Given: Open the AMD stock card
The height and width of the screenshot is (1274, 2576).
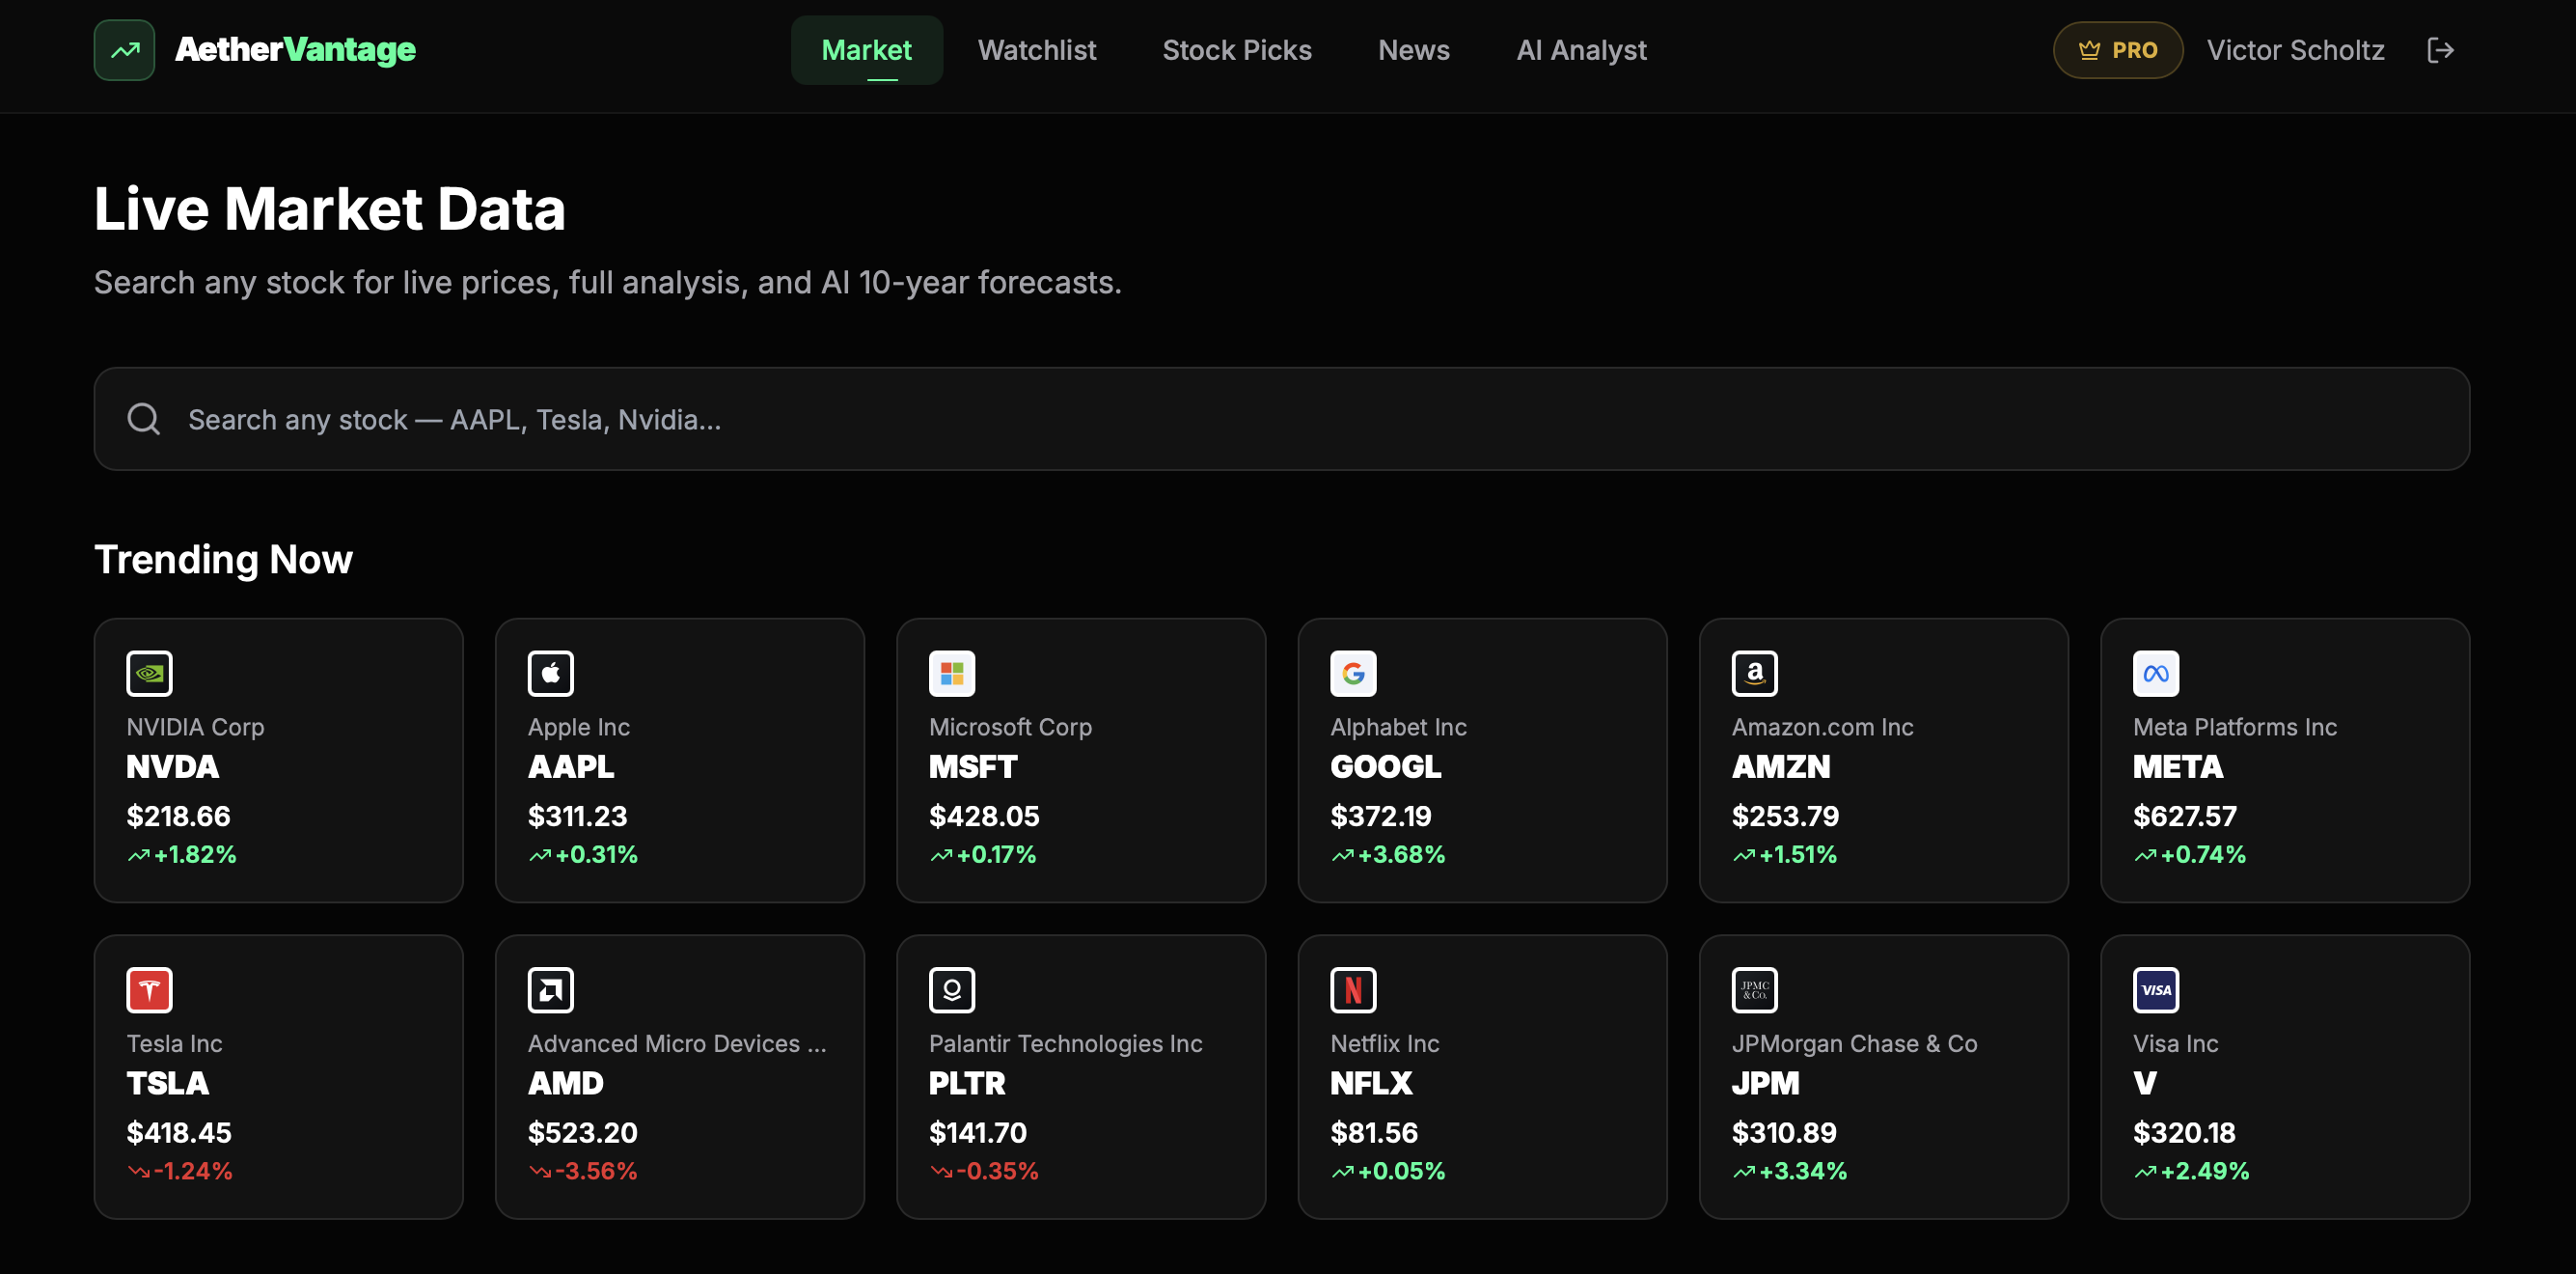Looking at the screenshot, I should point(679,1077).
